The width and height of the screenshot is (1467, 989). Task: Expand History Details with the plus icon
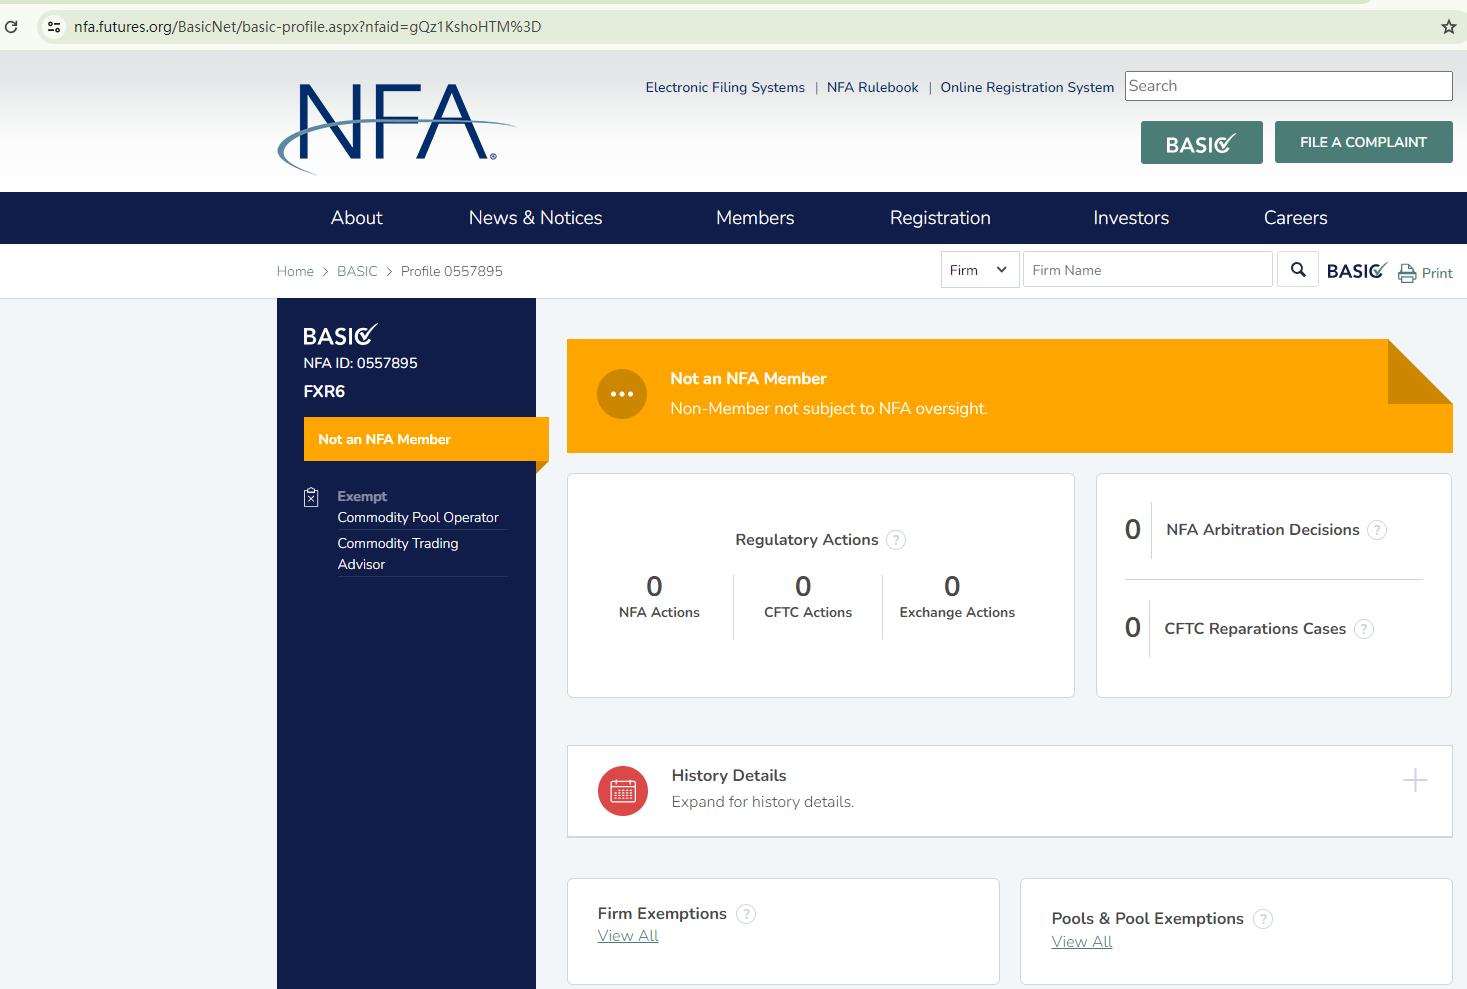1414,780
